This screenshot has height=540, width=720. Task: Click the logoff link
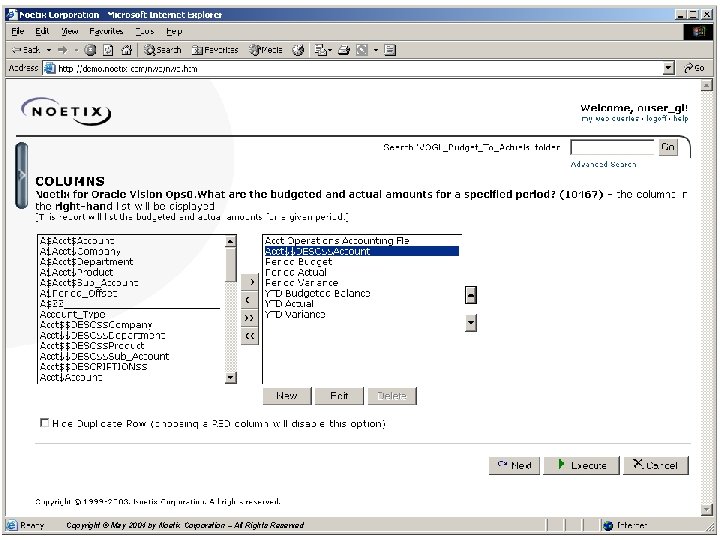coord(657,118)
